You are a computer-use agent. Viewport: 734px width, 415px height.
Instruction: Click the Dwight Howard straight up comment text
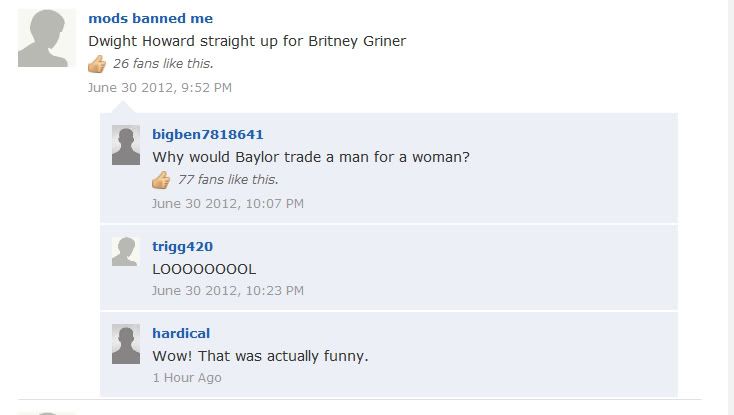click(247, 41)
